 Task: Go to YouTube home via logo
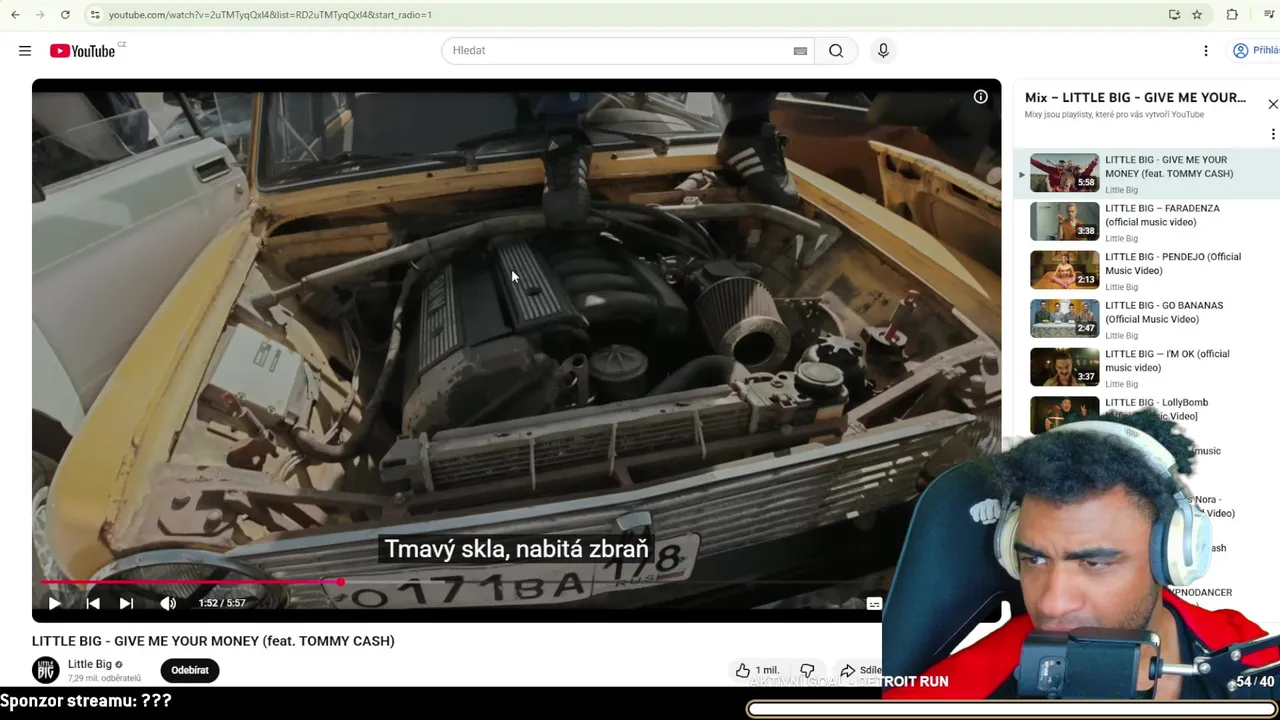pos(83,51)
